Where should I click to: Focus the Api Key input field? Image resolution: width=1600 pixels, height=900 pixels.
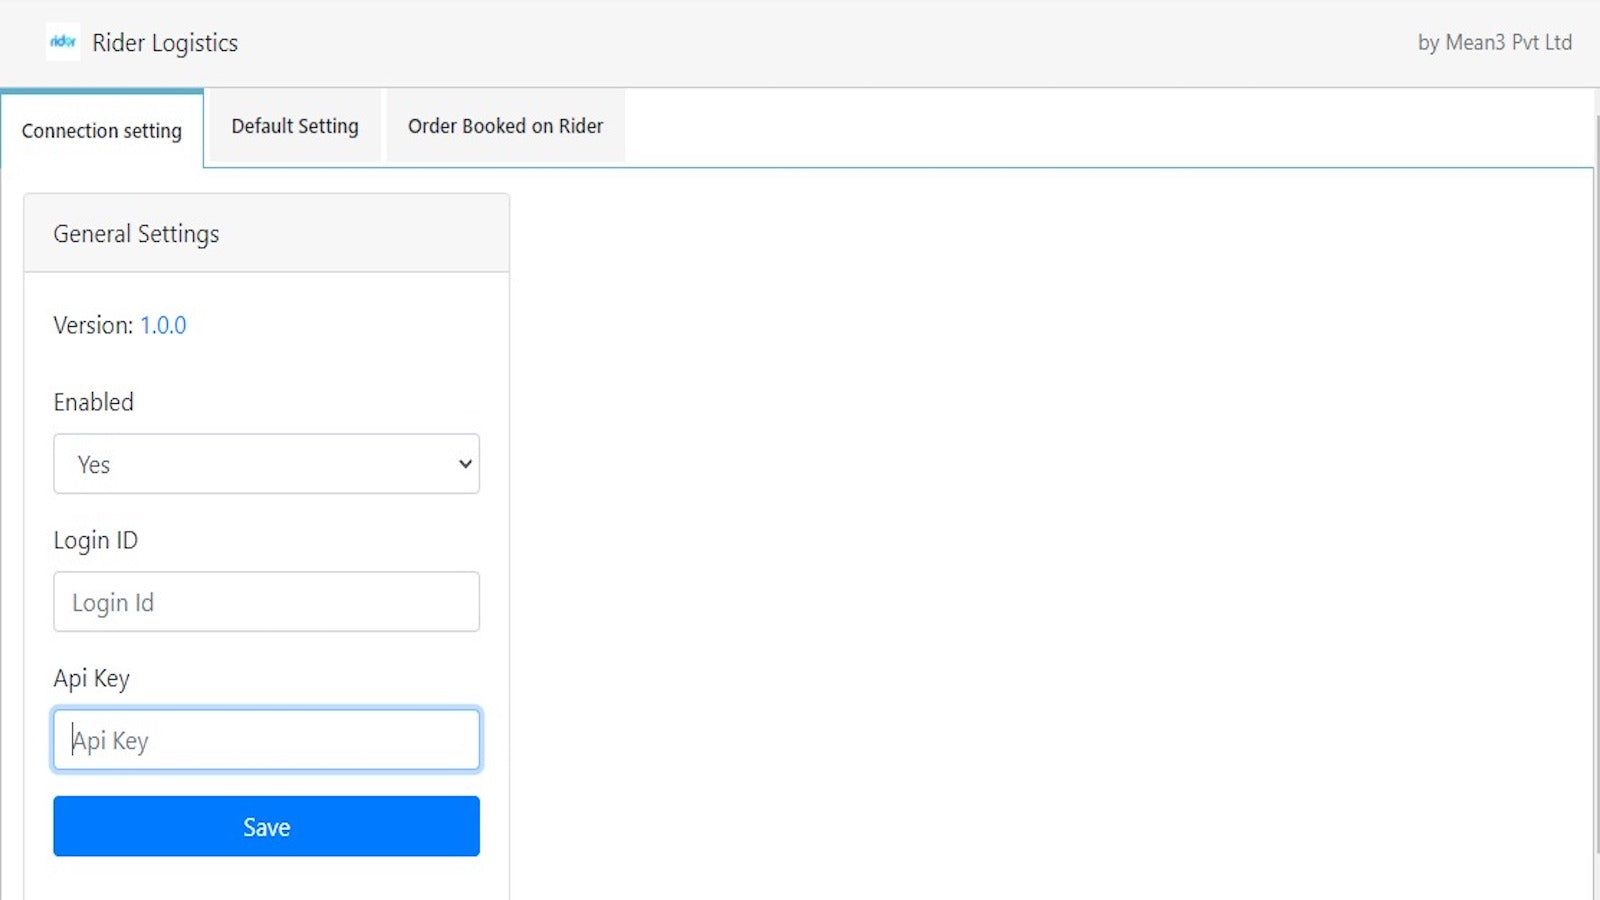tap(266, 739)
